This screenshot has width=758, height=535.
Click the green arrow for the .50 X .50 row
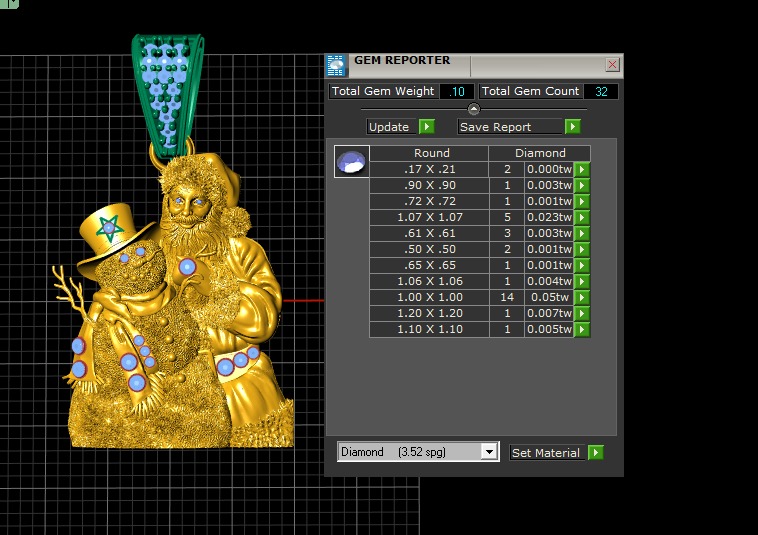coord(582,249)
